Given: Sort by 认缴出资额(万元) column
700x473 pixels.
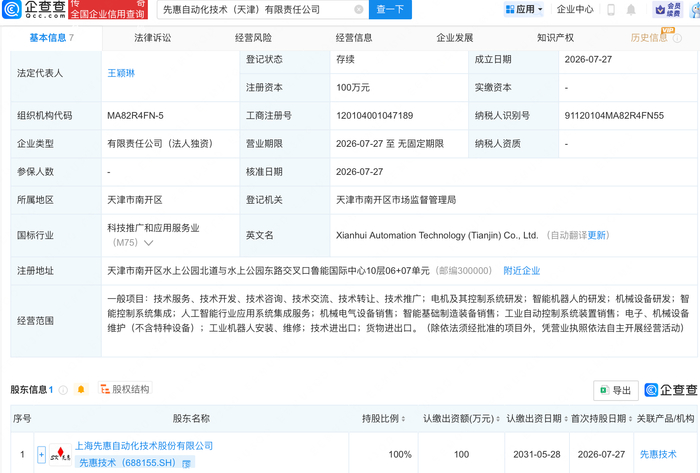Looking at the screenshot, I should tap(498, 419).
